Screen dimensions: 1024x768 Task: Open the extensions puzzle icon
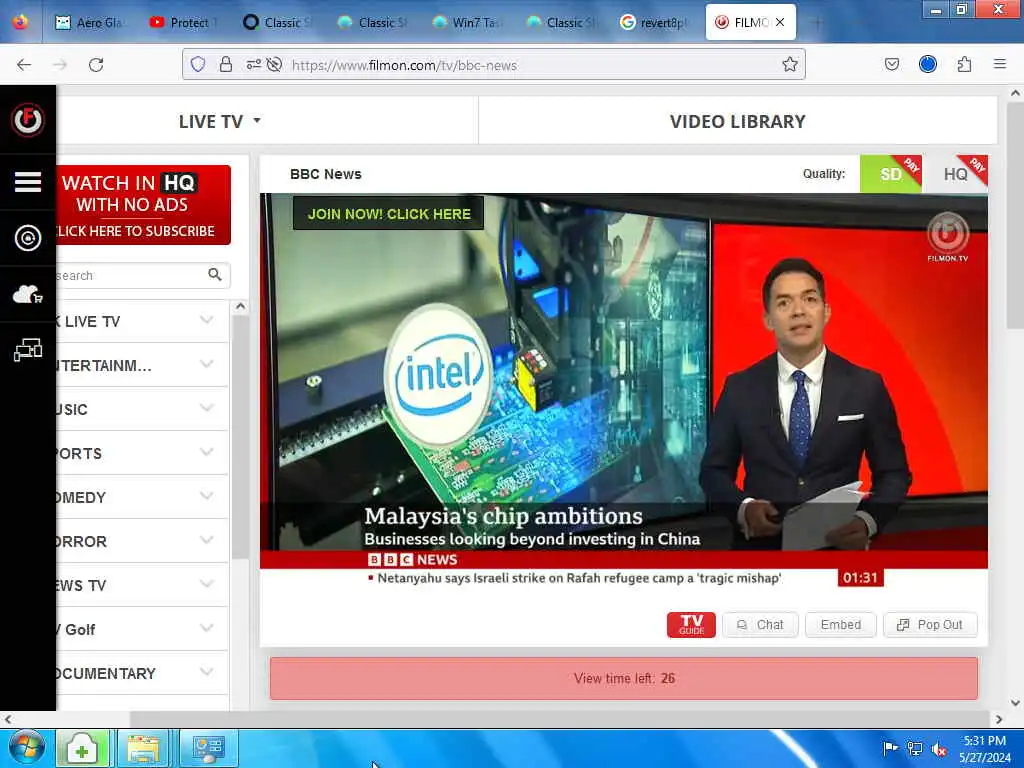964,64
